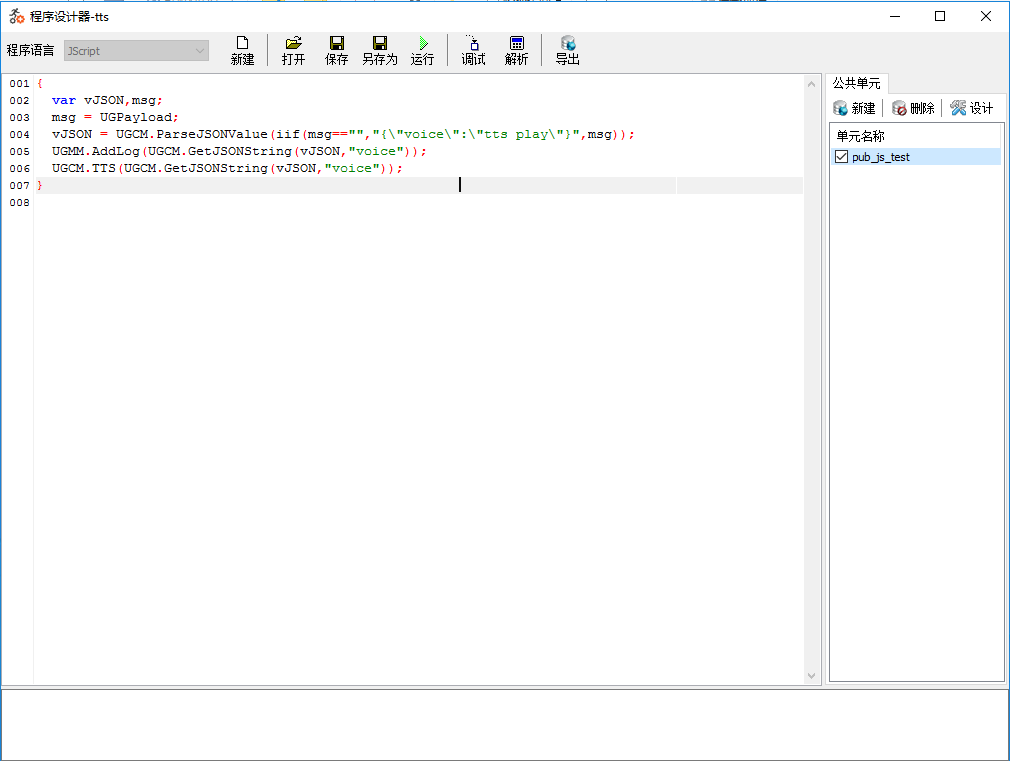Screen dimensions: 1010x761
Task: Click the 另存为 (Save As) icon
Action: pos(379,50)
